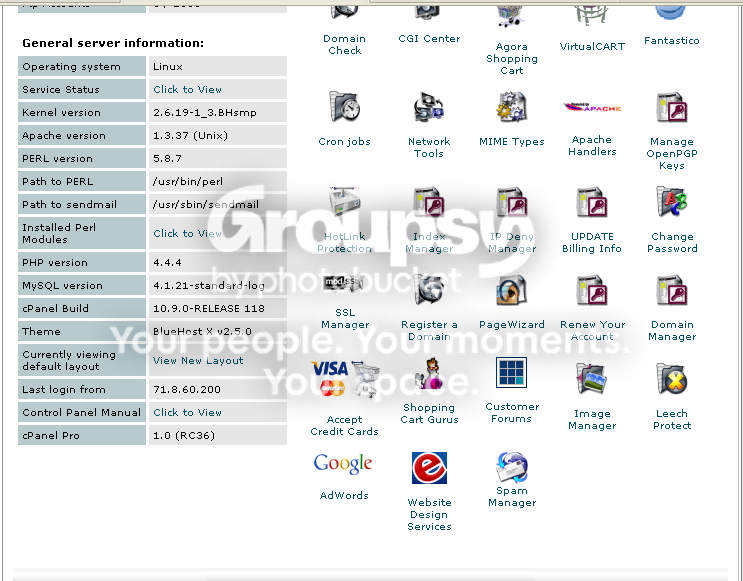Click the CGI Center link
This screenshot has height=581, width=743.
click(429, 39)
